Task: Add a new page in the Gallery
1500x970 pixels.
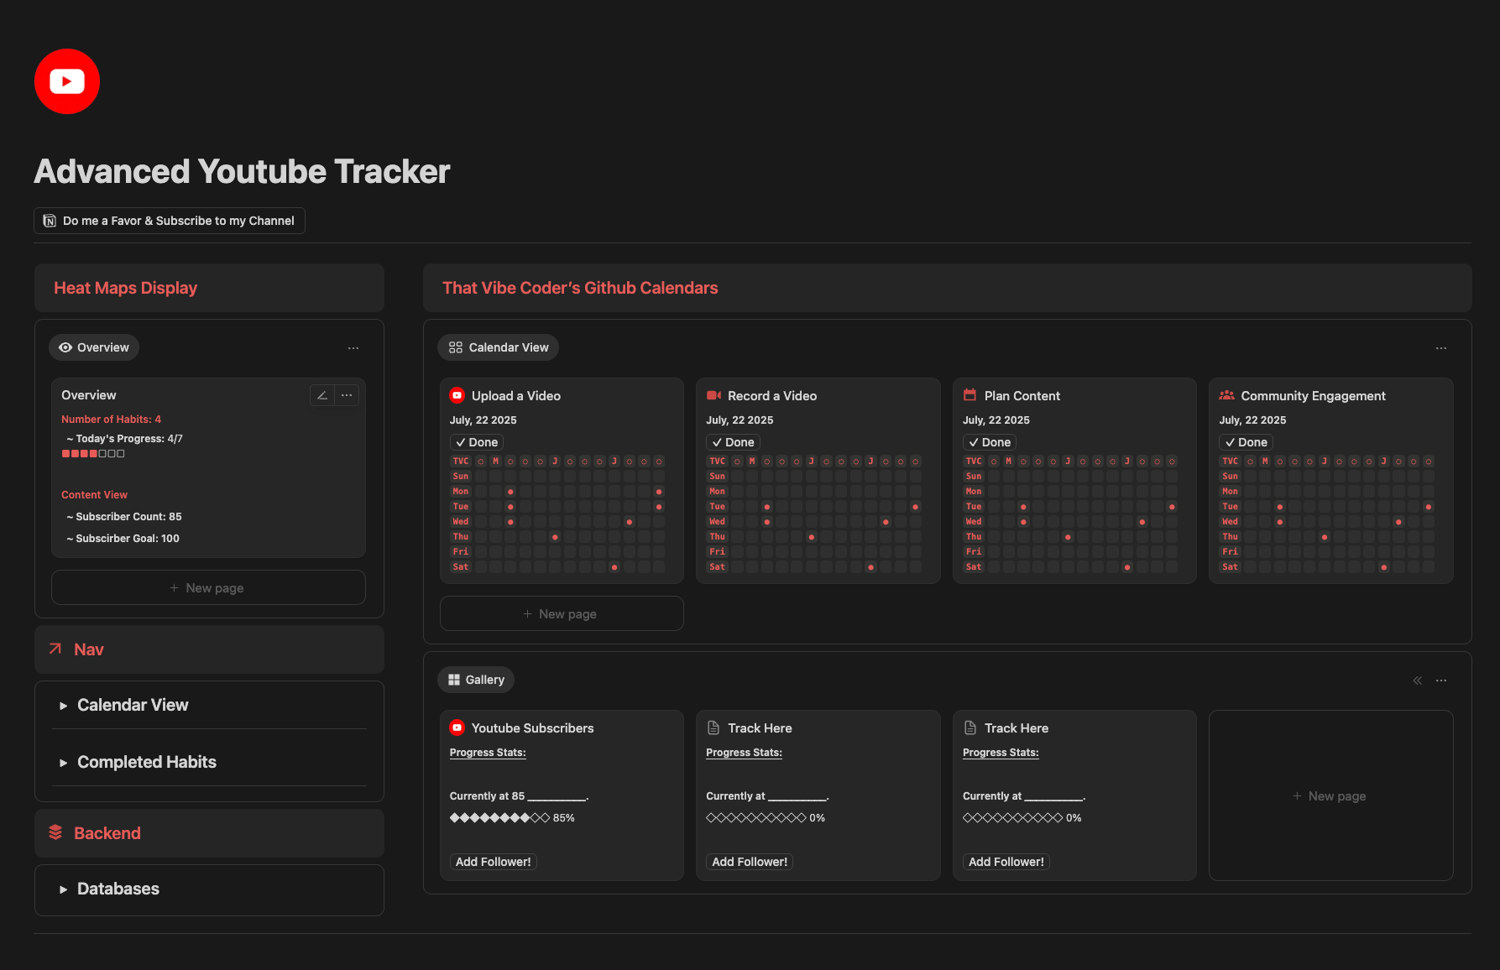Action: (x=1331, y=796)
